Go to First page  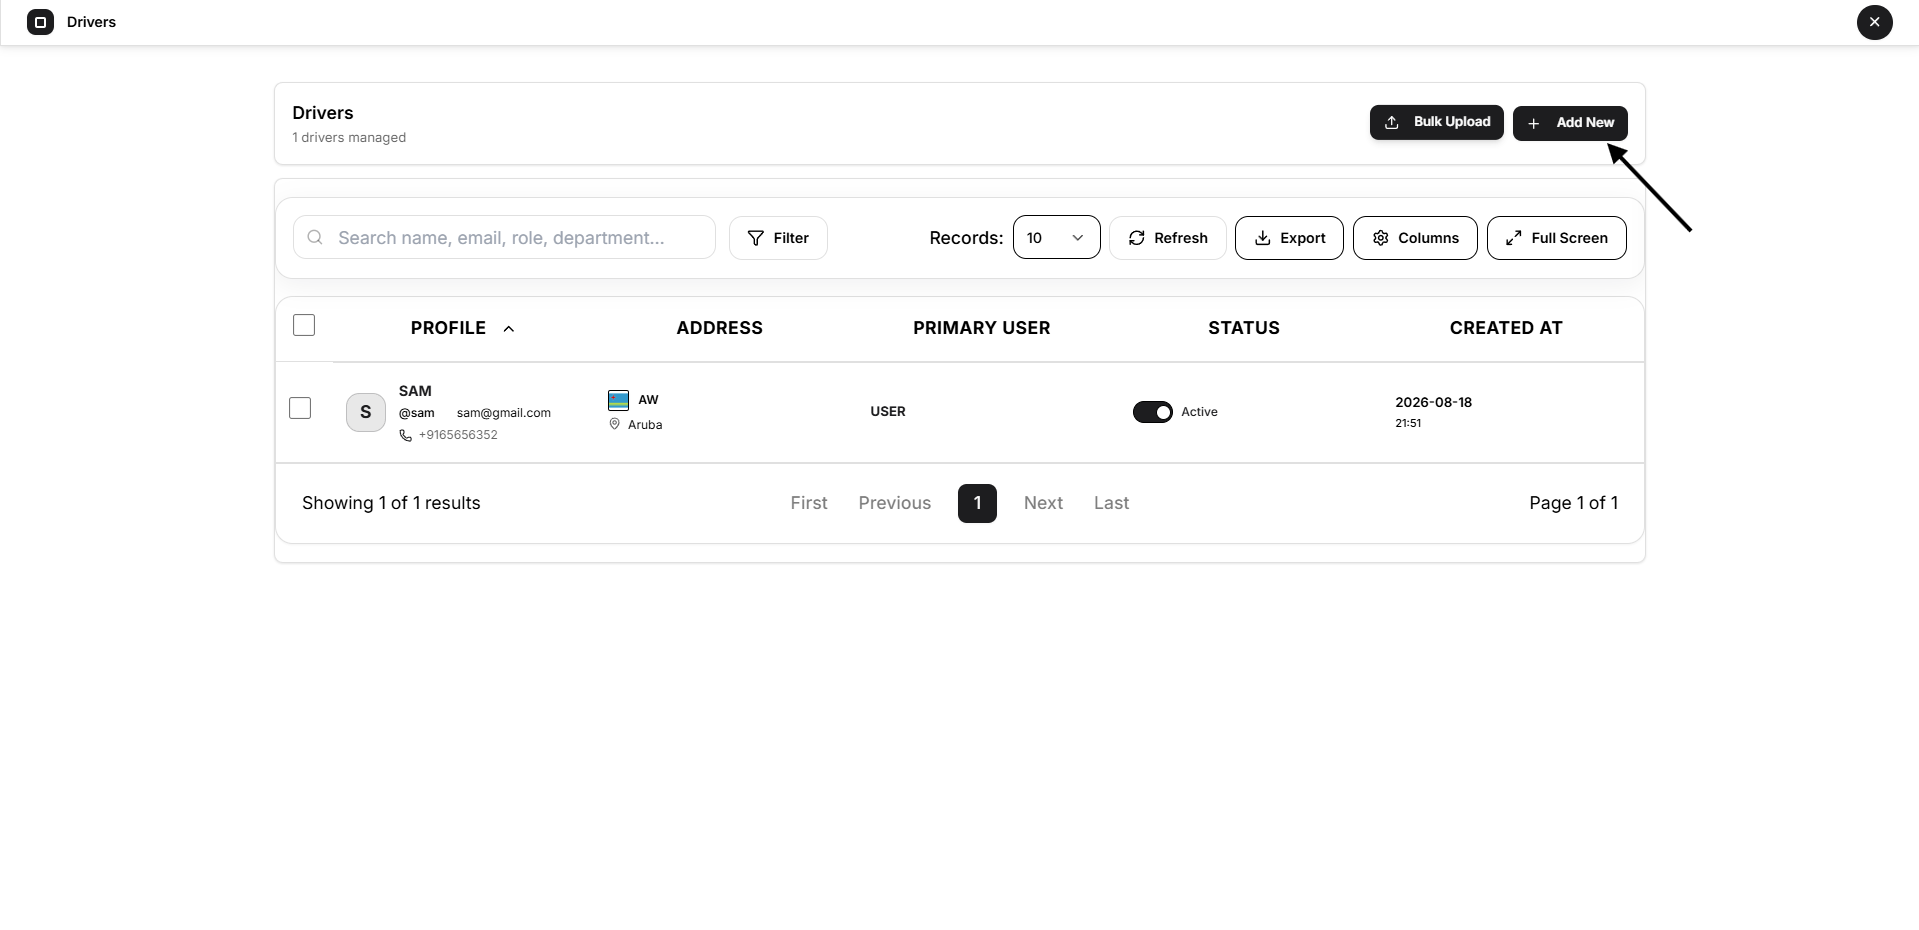[x=809, y=503]
